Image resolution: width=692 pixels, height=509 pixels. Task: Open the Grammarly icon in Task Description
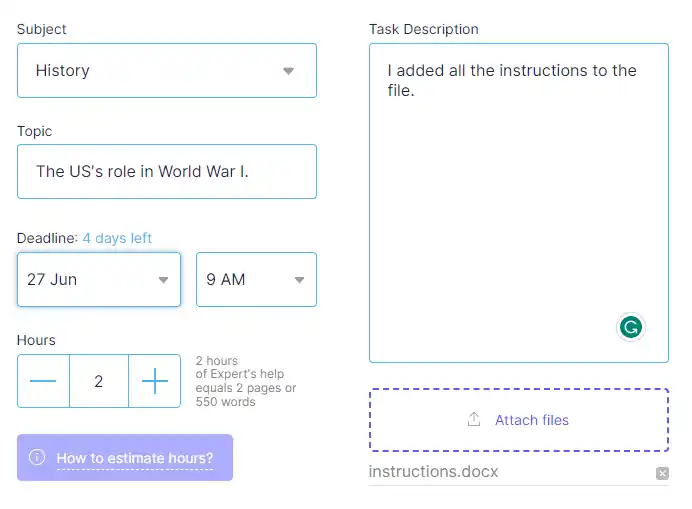(x=631, y=328)
